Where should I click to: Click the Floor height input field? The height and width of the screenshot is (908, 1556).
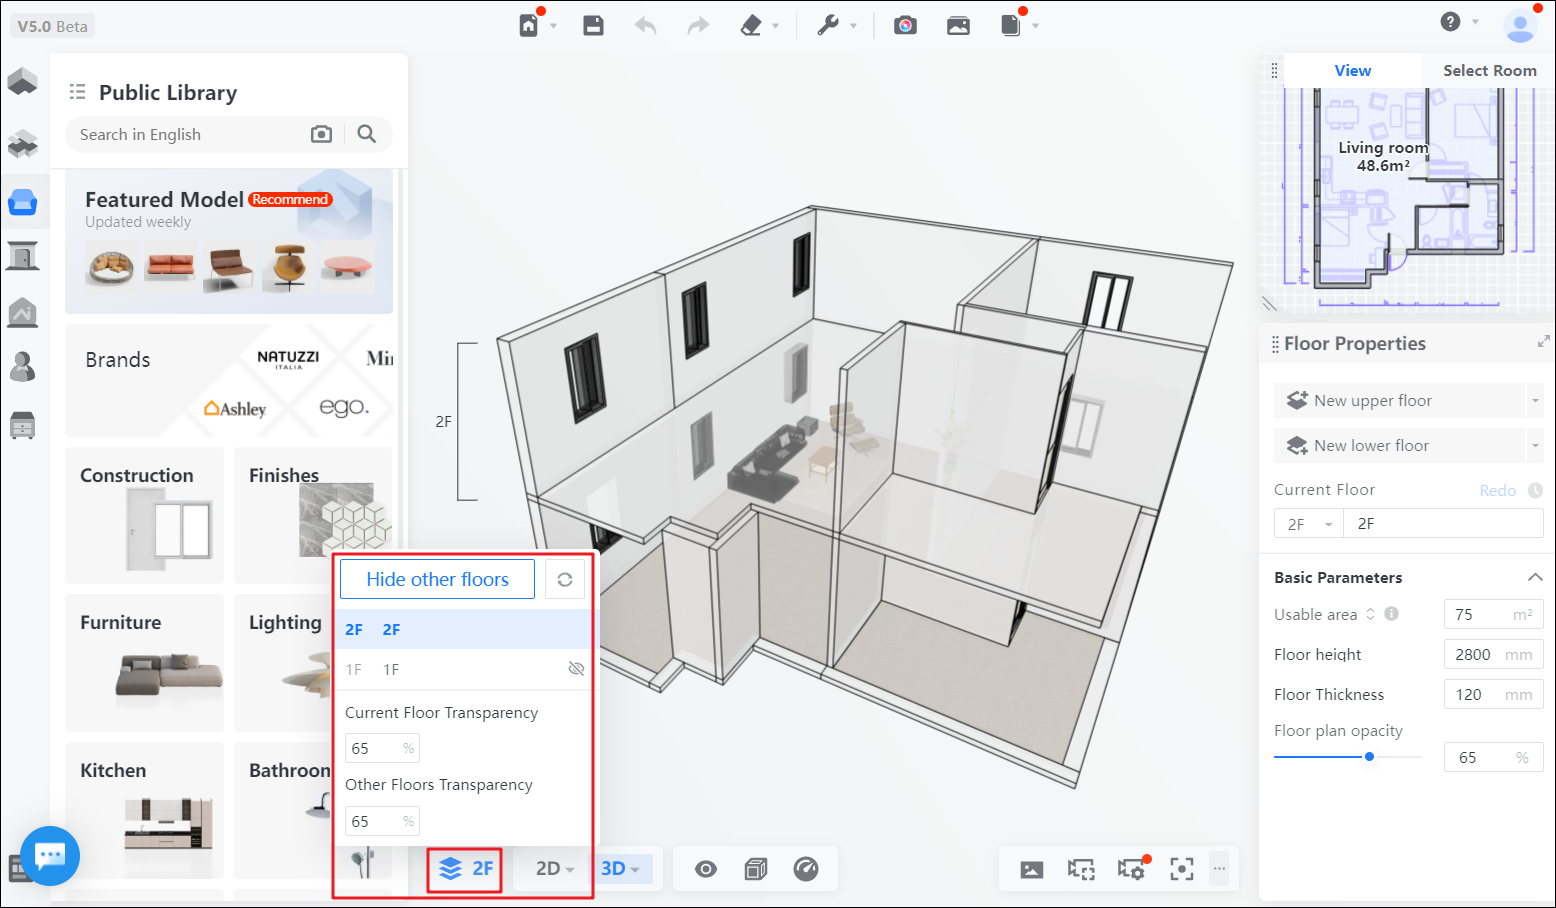[x=1478, y=655]
